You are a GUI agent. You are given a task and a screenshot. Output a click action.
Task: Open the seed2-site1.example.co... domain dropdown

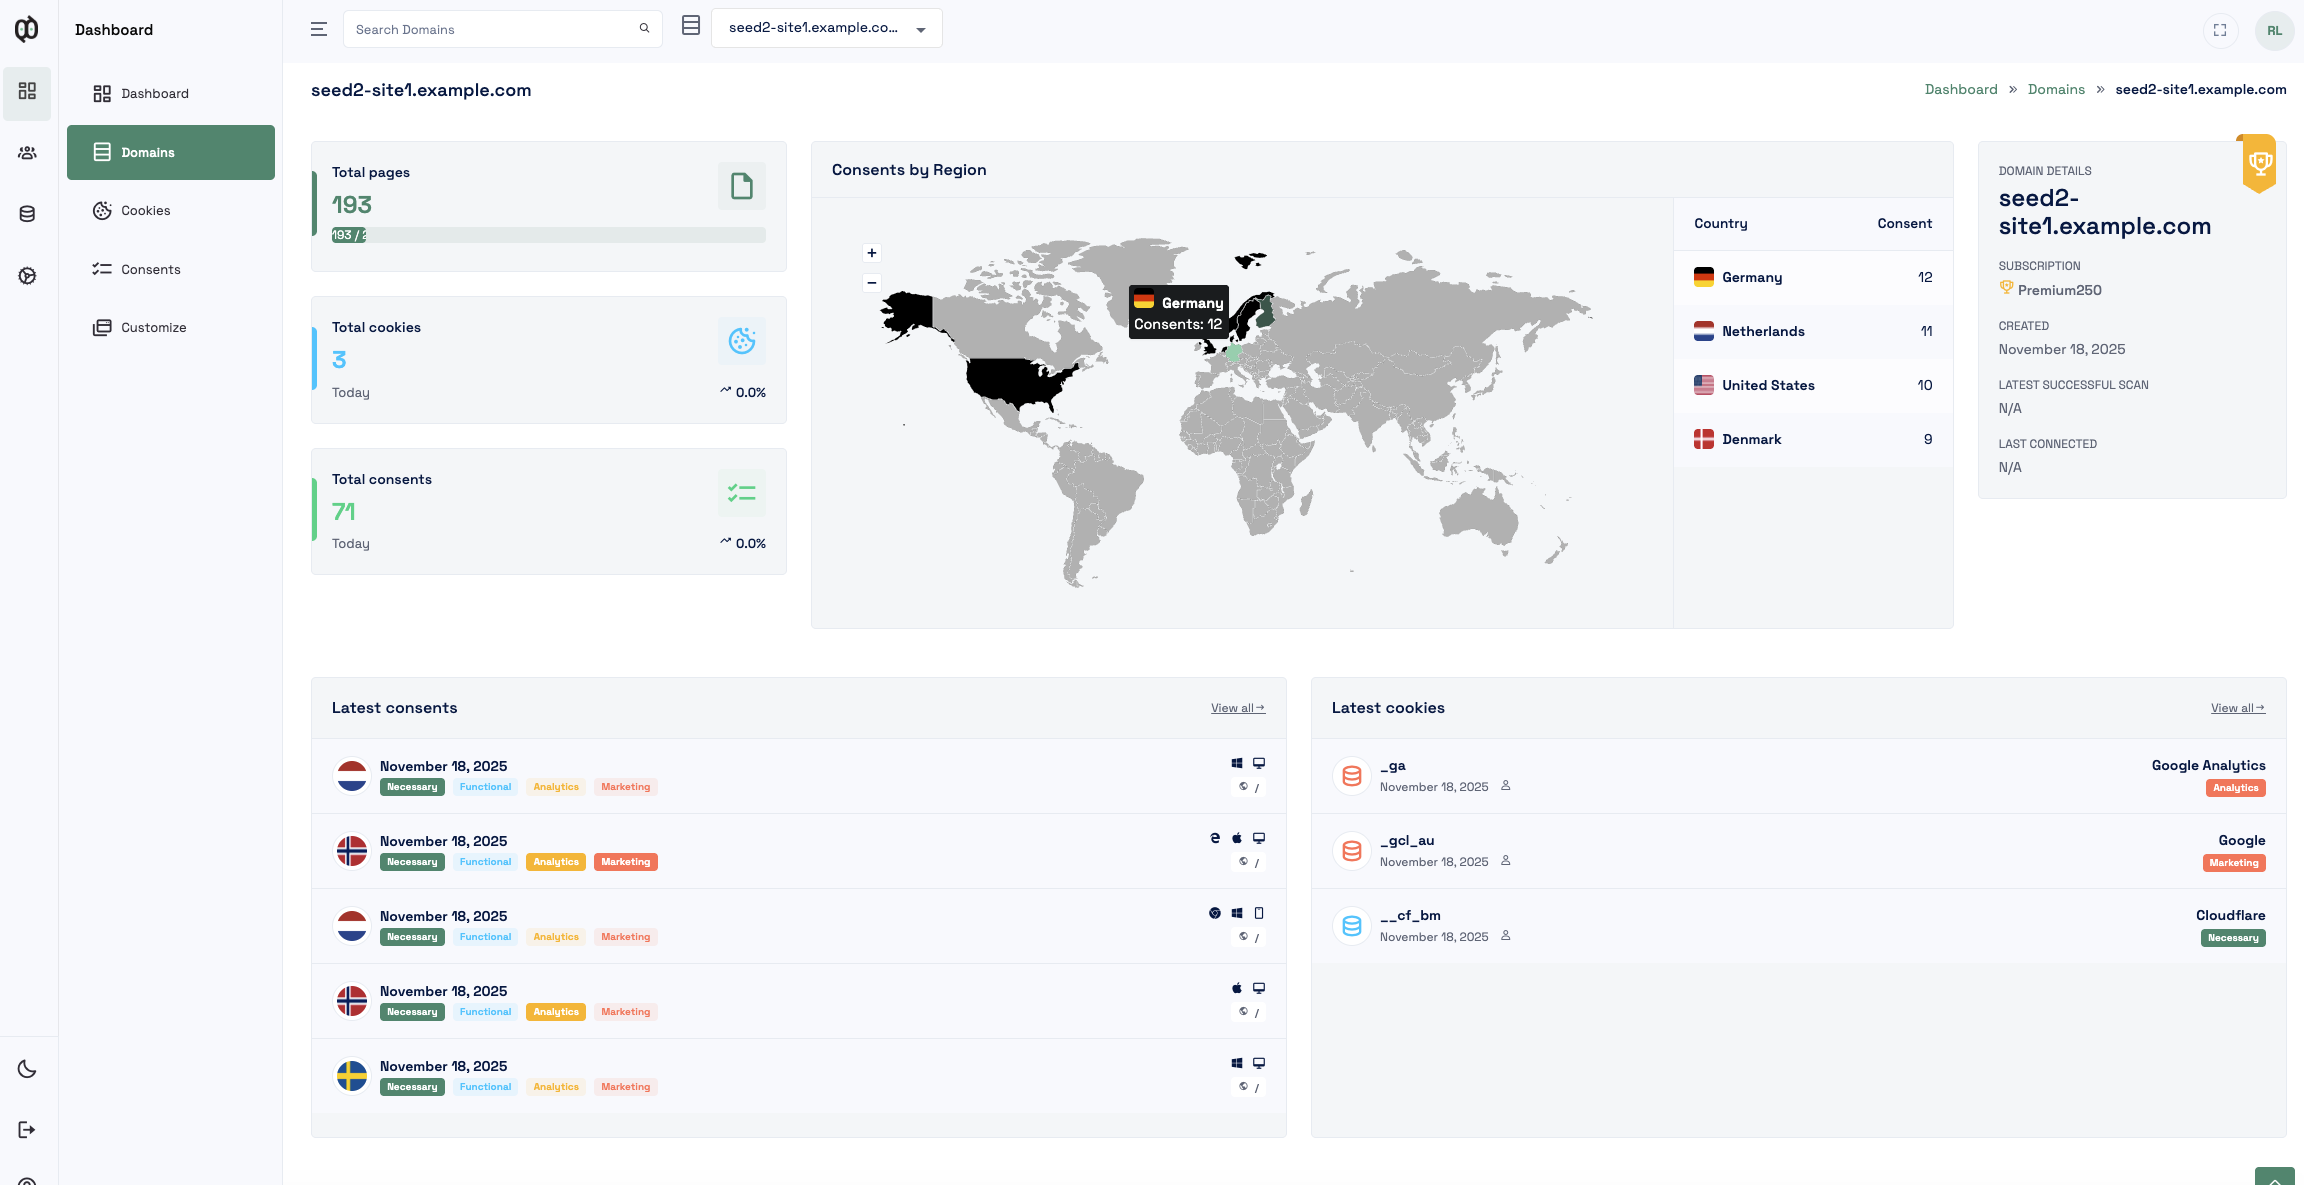[827, 28]
